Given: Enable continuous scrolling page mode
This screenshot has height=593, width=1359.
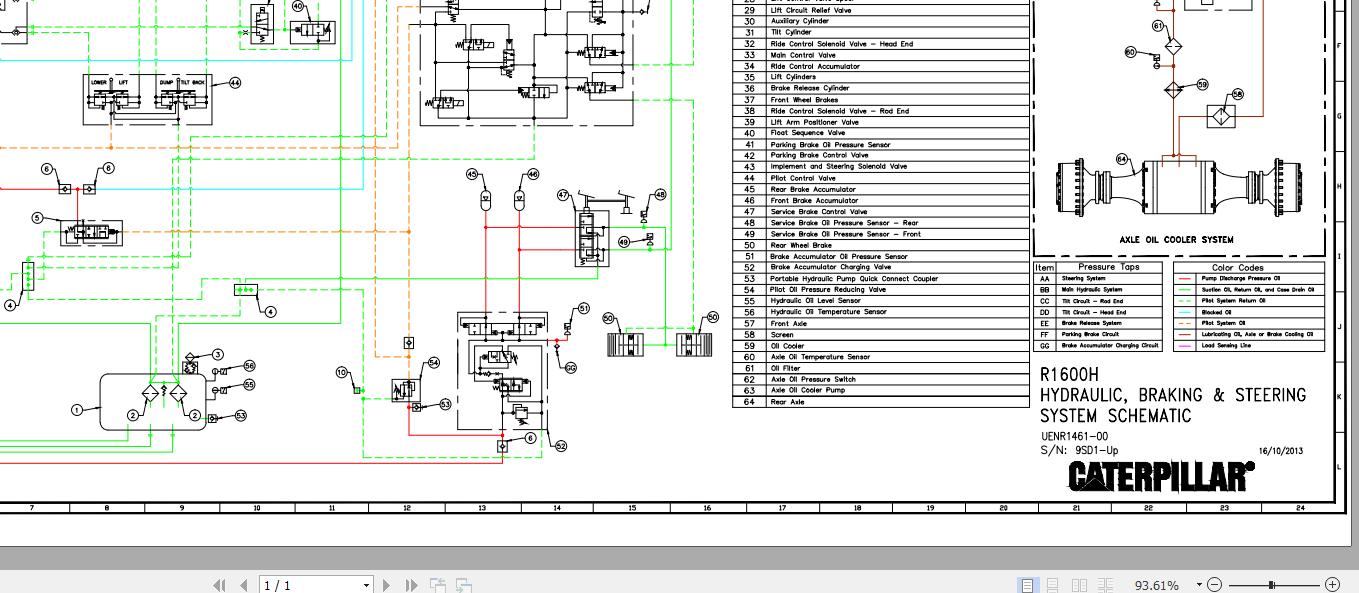Looking at the screenshot, I should tap(1053, 585).
